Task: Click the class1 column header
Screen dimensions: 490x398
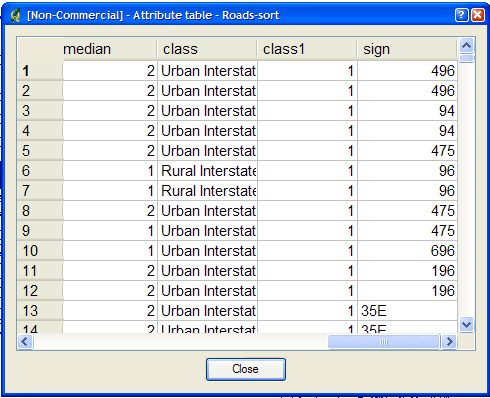Action: click(x=307, y=49)
